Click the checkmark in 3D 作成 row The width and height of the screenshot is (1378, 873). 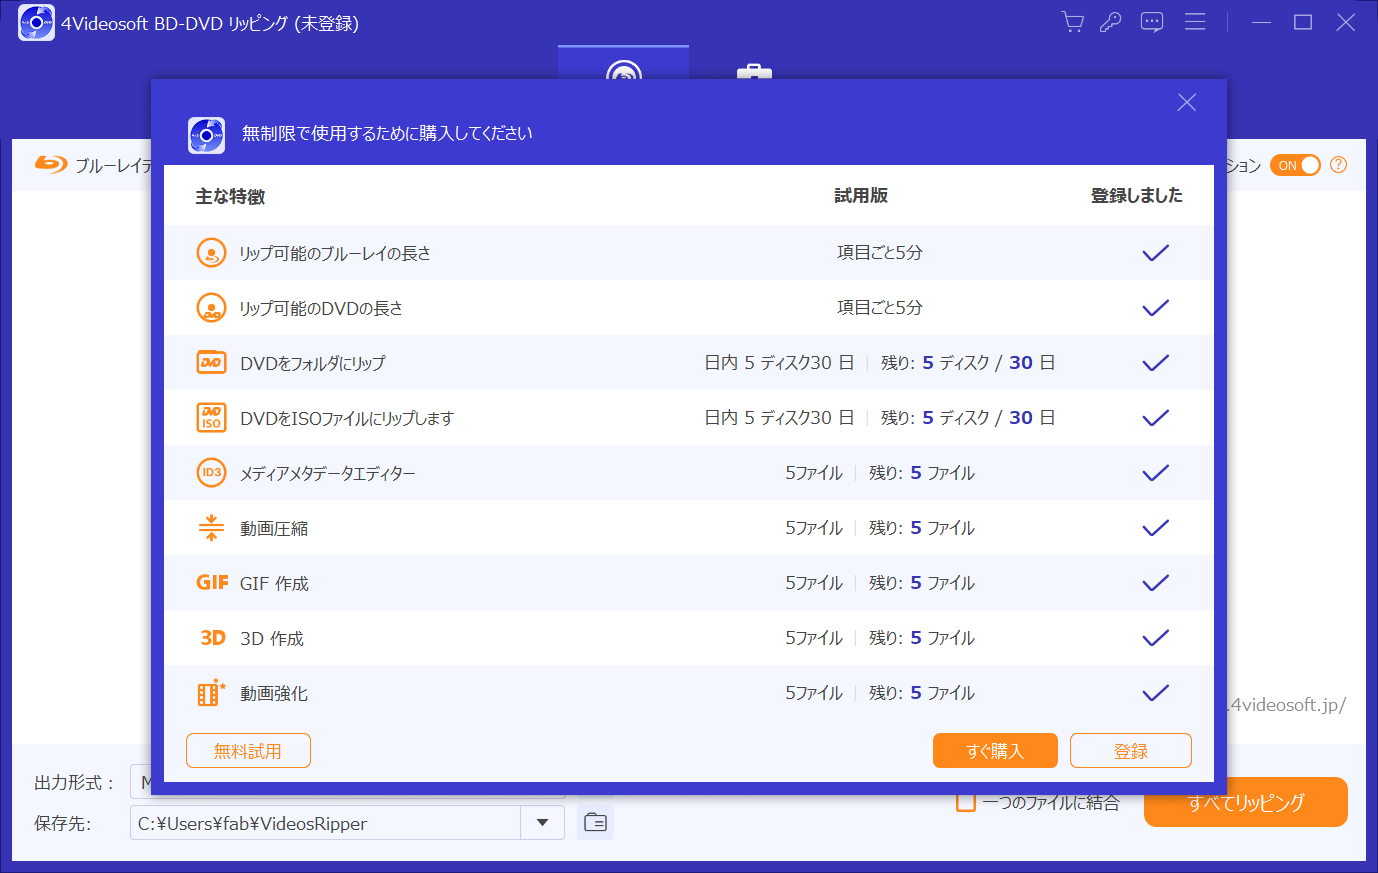[x=1156, y=638]
